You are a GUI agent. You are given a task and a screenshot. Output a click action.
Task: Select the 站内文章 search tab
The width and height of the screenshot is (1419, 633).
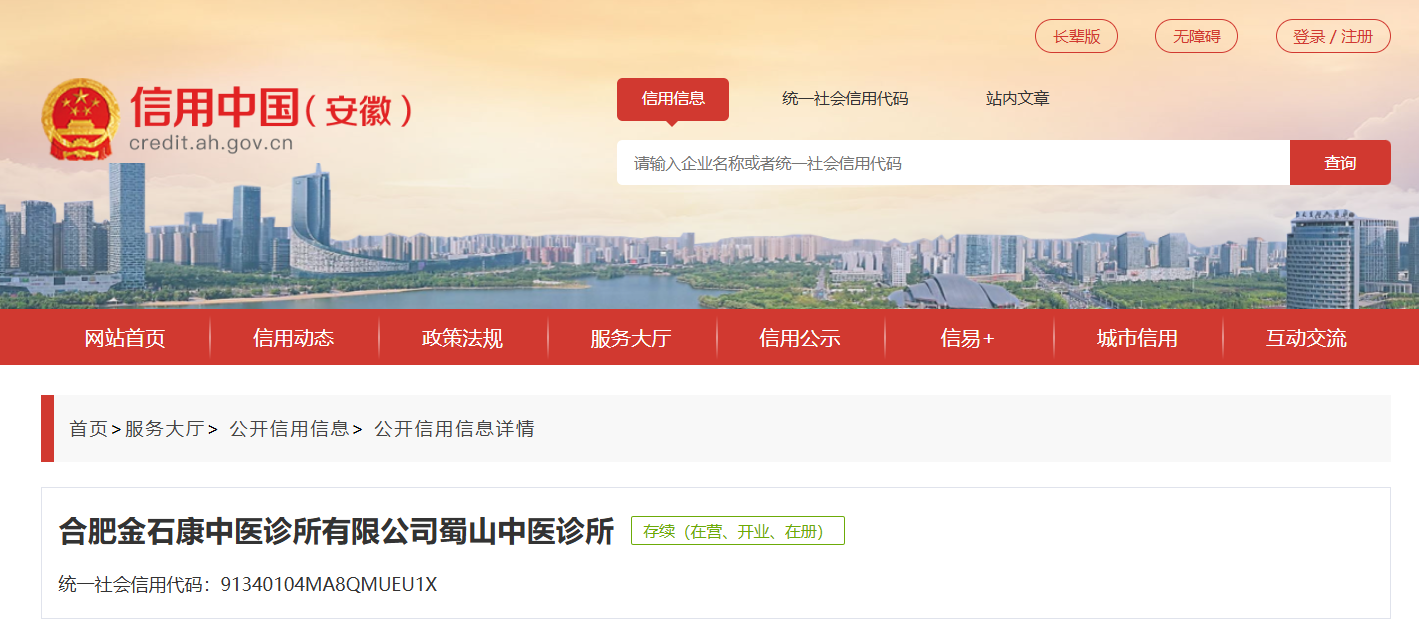(1017, 99)
